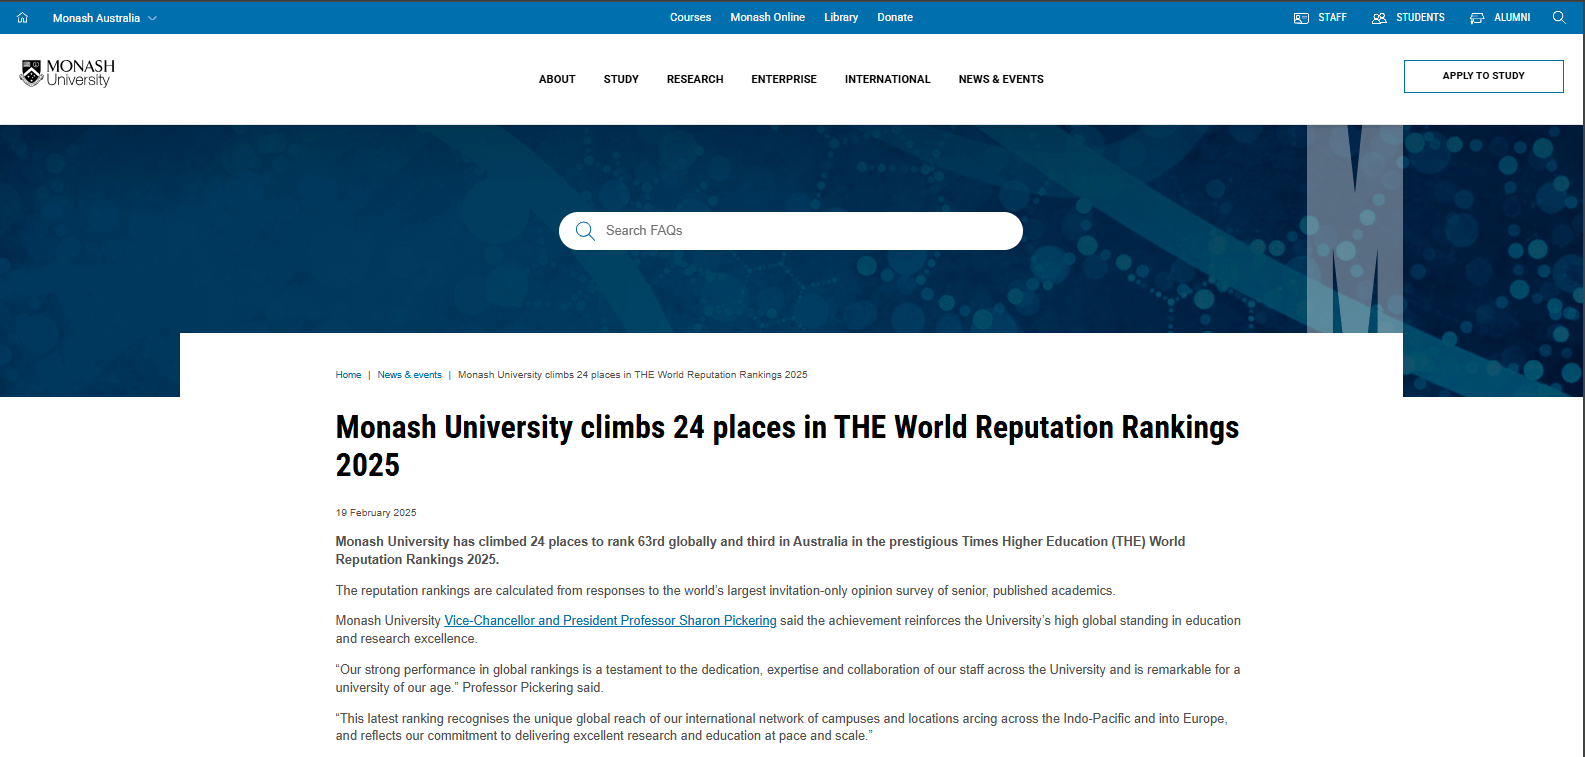The width and height of the screenshot is (1585, 757).
Task: Open the Courses link in top bar
Action: 690,17
